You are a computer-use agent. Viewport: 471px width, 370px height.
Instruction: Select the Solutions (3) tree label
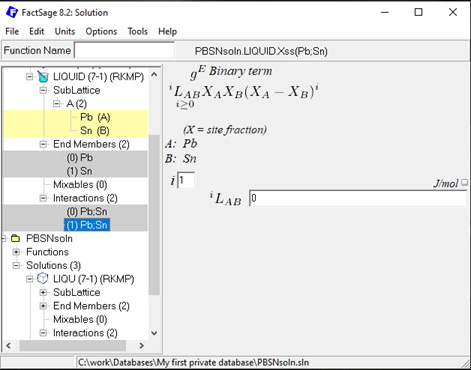coord(53,265)
